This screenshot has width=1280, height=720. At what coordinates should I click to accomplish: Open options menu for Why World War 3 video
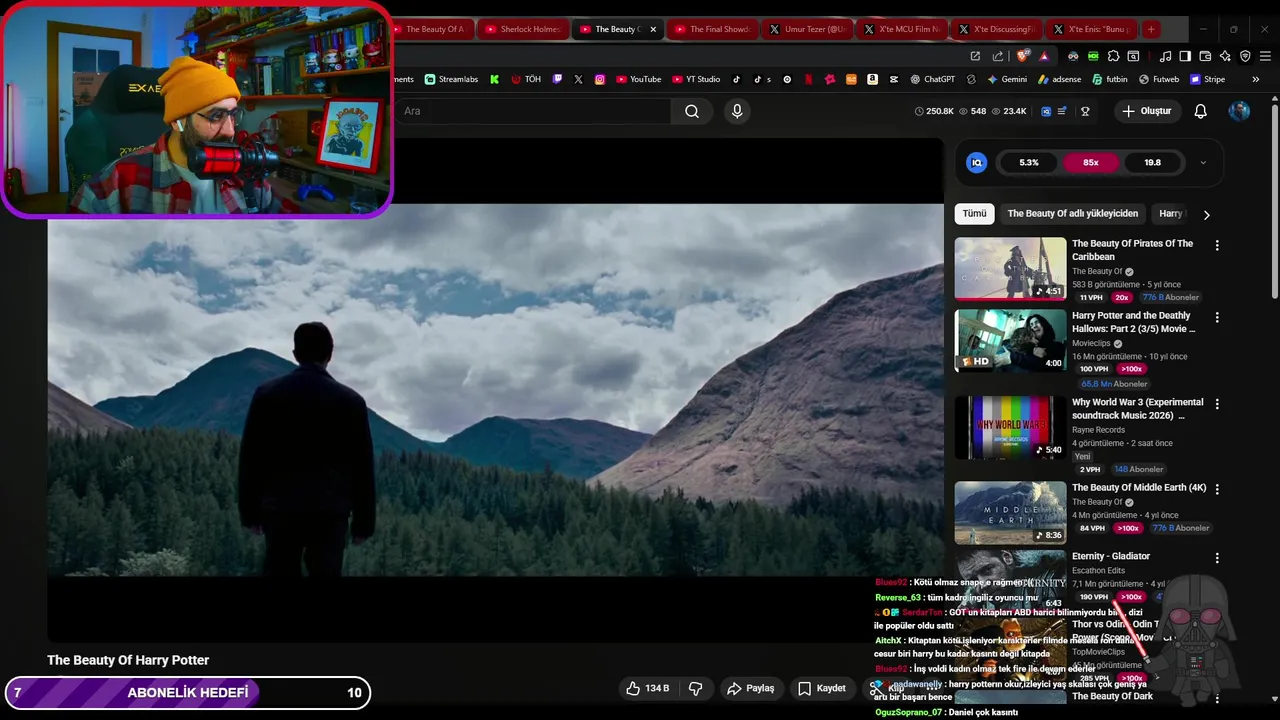[x=1217, y=404]
